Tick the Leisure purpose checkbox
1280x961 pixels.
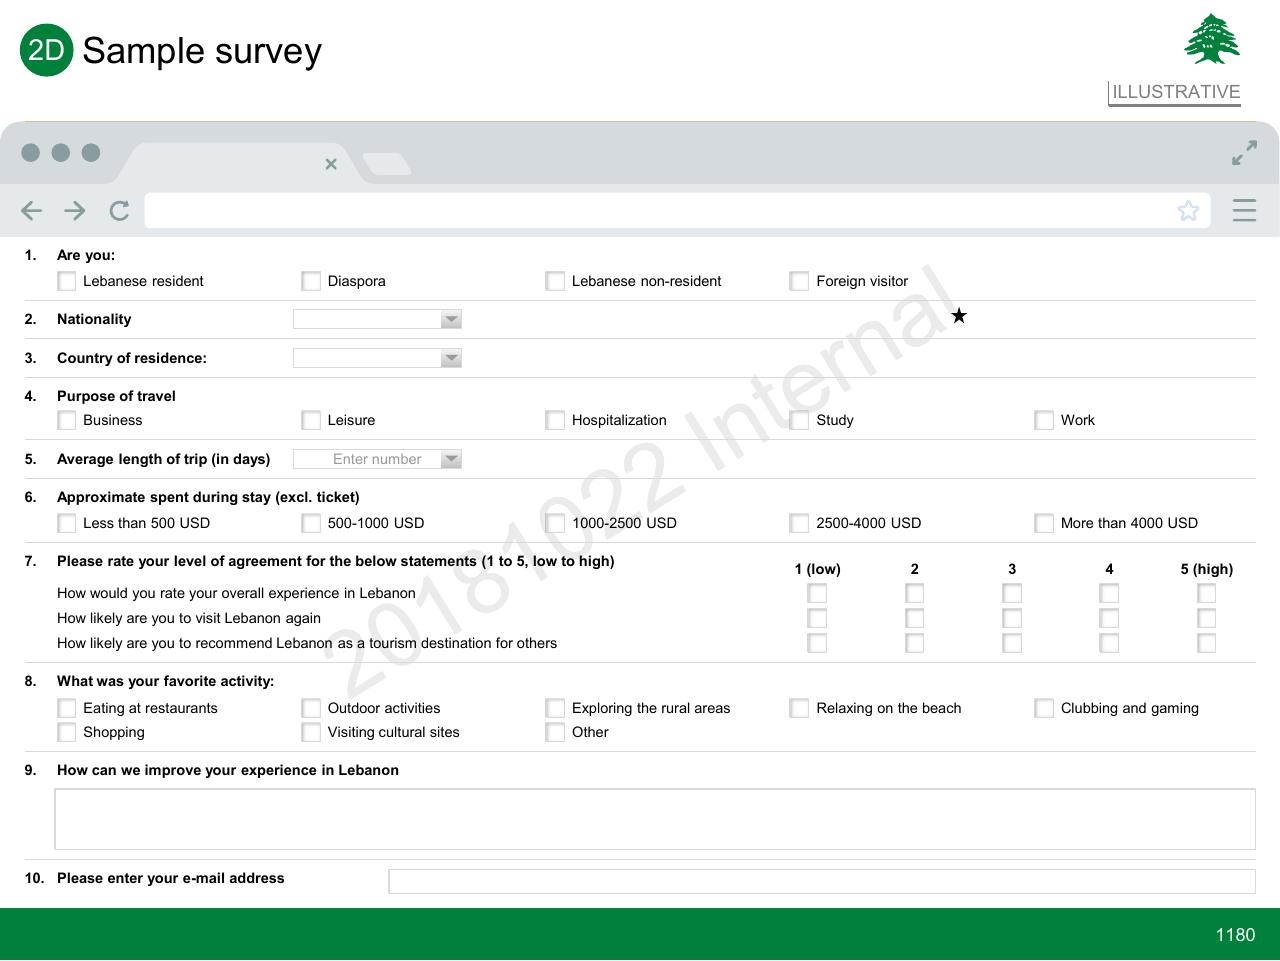pyautogui.click(x=311, y=420)
